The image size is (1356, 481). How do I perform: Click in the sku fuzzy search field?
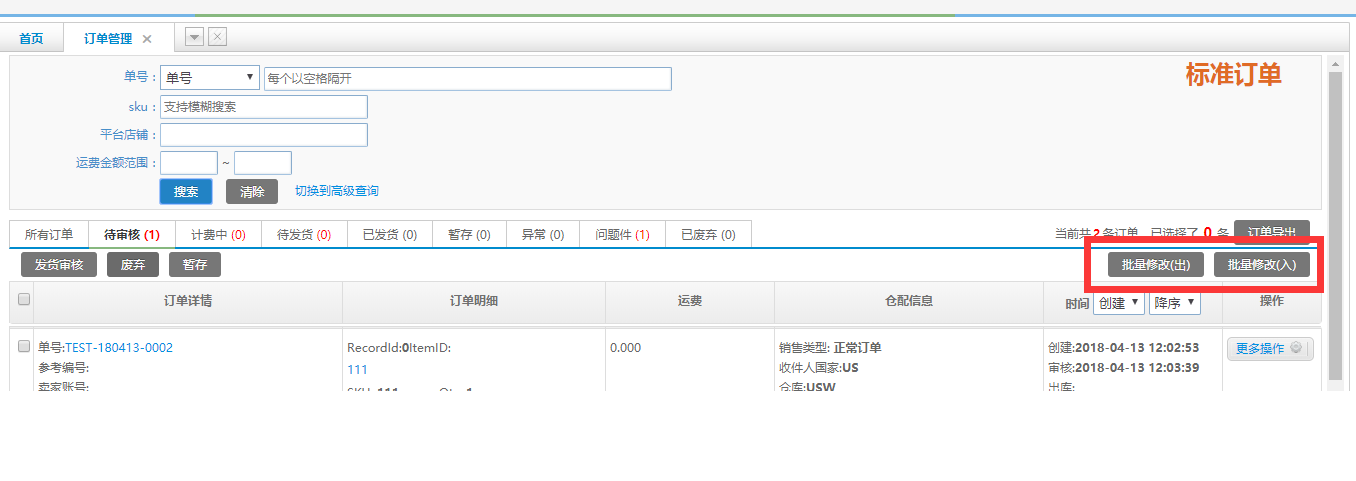pos(264,107)
